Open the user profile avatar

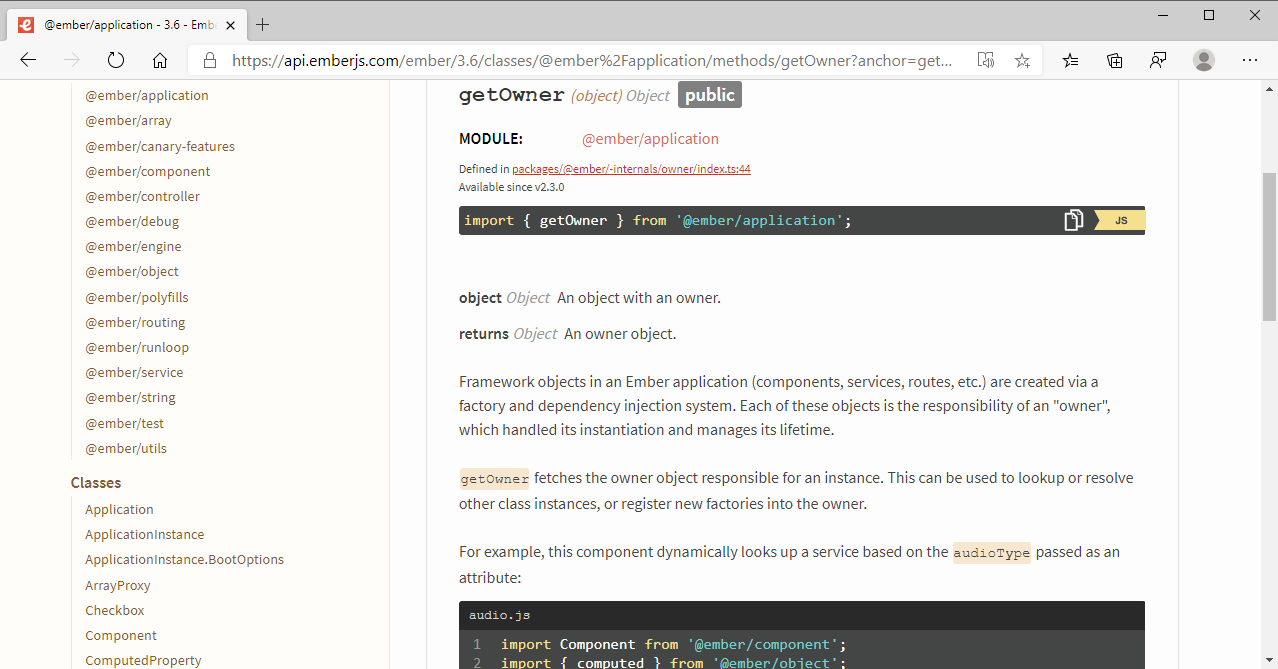1204,60
